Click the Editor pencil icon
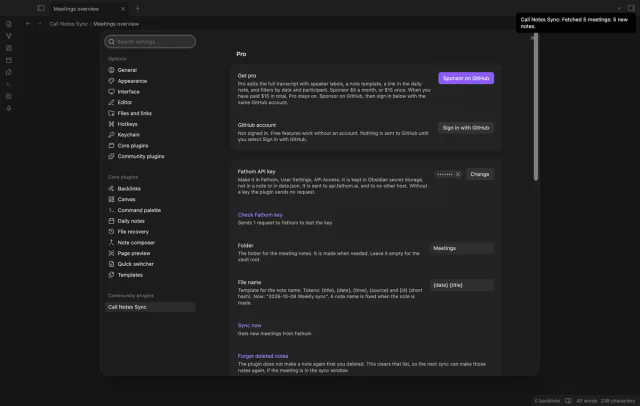 [x=111, y=102]
